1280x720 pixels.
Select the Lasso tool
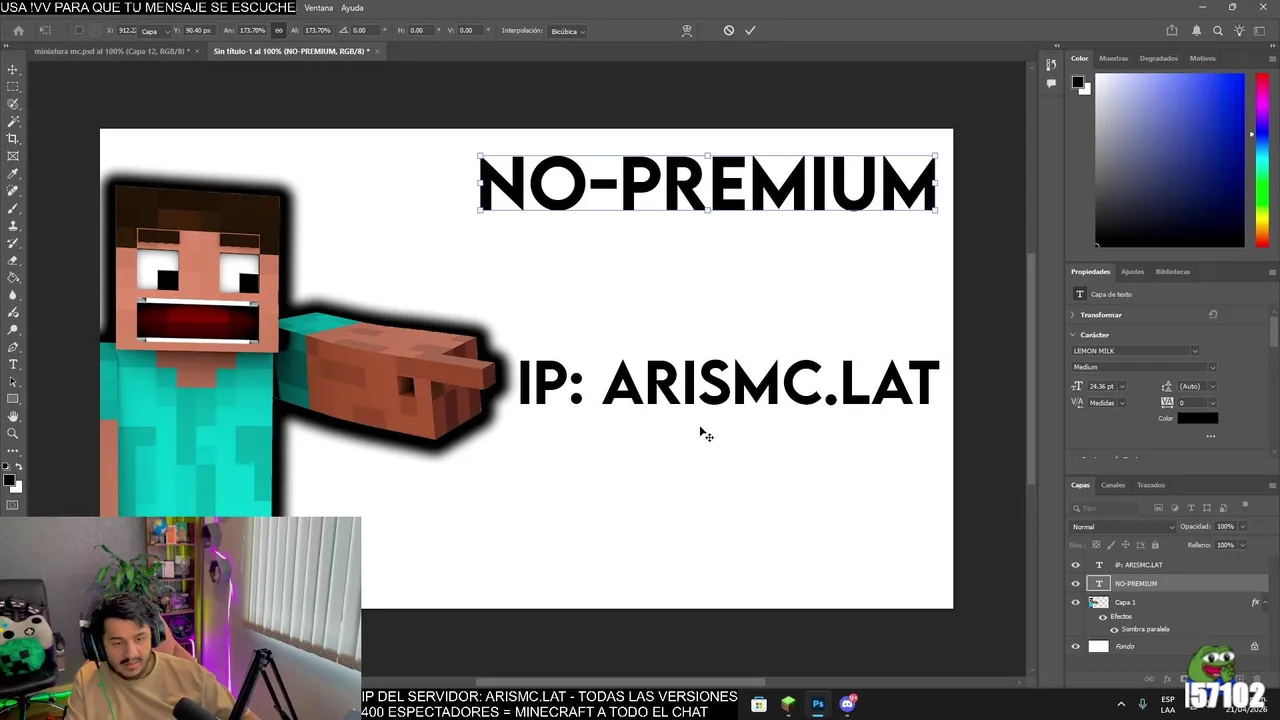[x=13, y=104]
